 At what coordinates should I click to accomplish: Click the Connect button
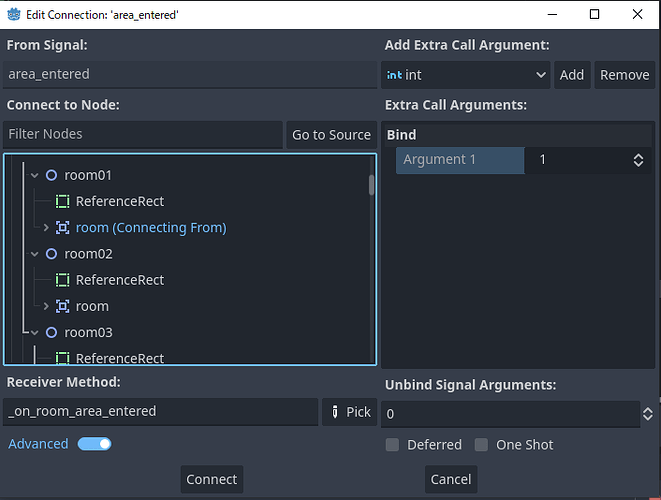212,479
